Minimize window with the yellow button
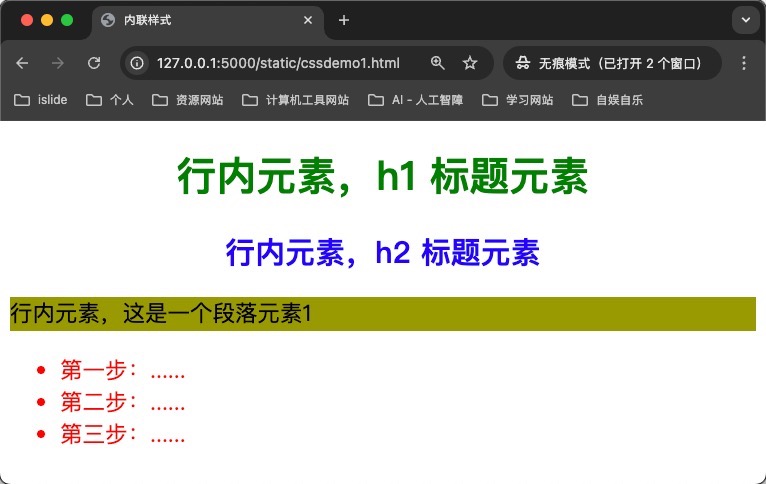This screenshot has height=484, width=766. click(x=47, y=20)
